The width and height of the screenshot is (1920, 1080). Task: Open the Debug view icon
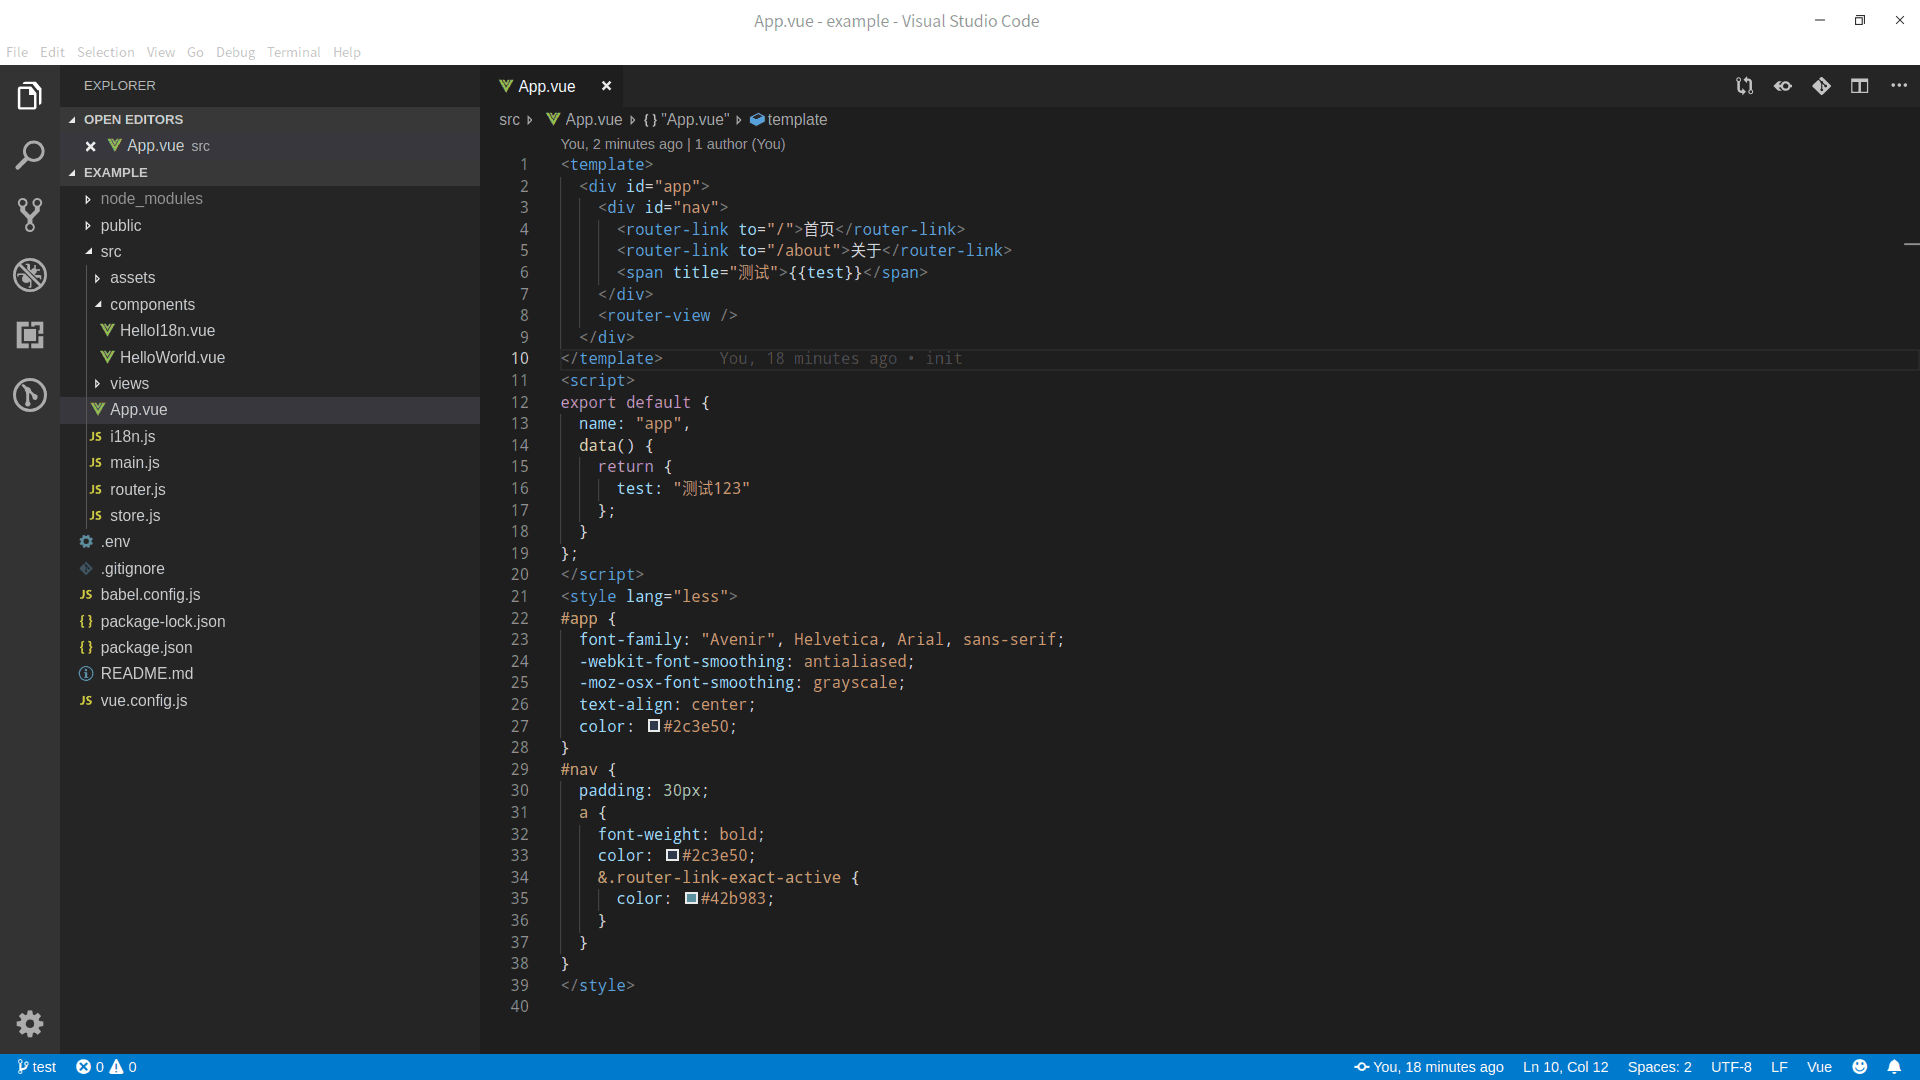30,275
